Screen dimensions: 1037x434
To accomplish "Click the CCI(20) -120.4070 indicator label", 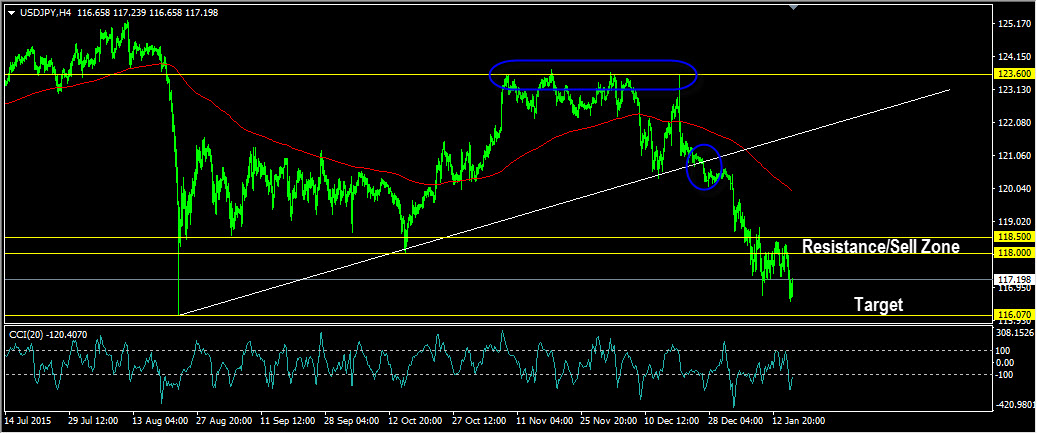I will [48, 334].
